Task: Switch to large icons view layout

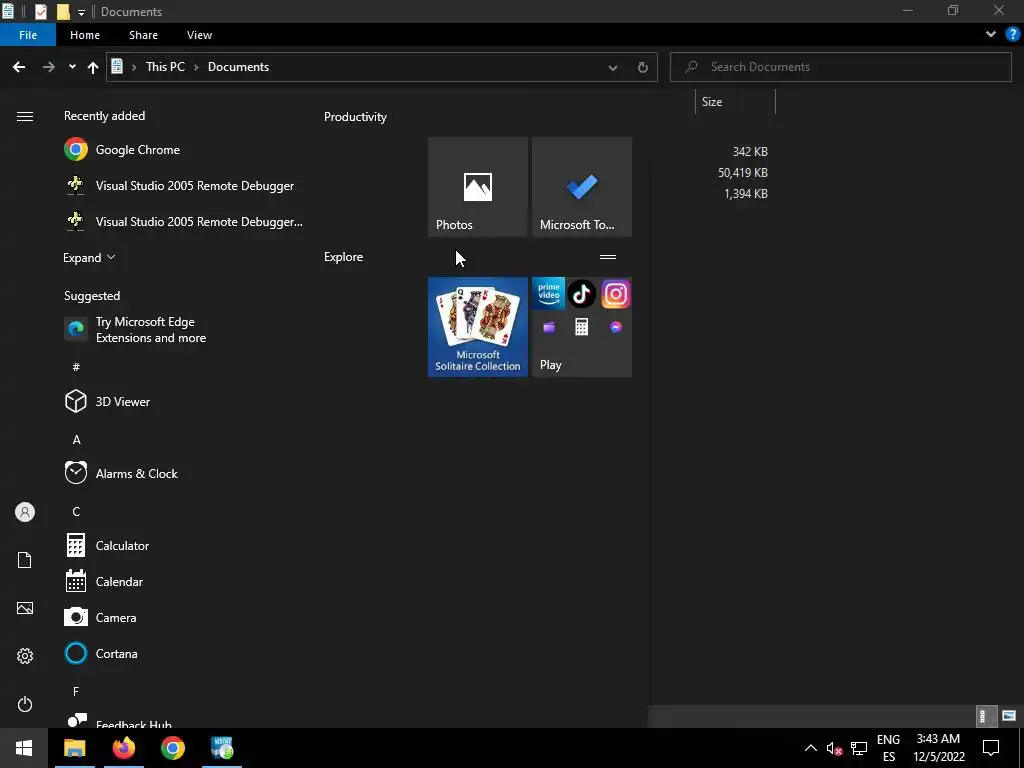Action: pos(1009,716)
